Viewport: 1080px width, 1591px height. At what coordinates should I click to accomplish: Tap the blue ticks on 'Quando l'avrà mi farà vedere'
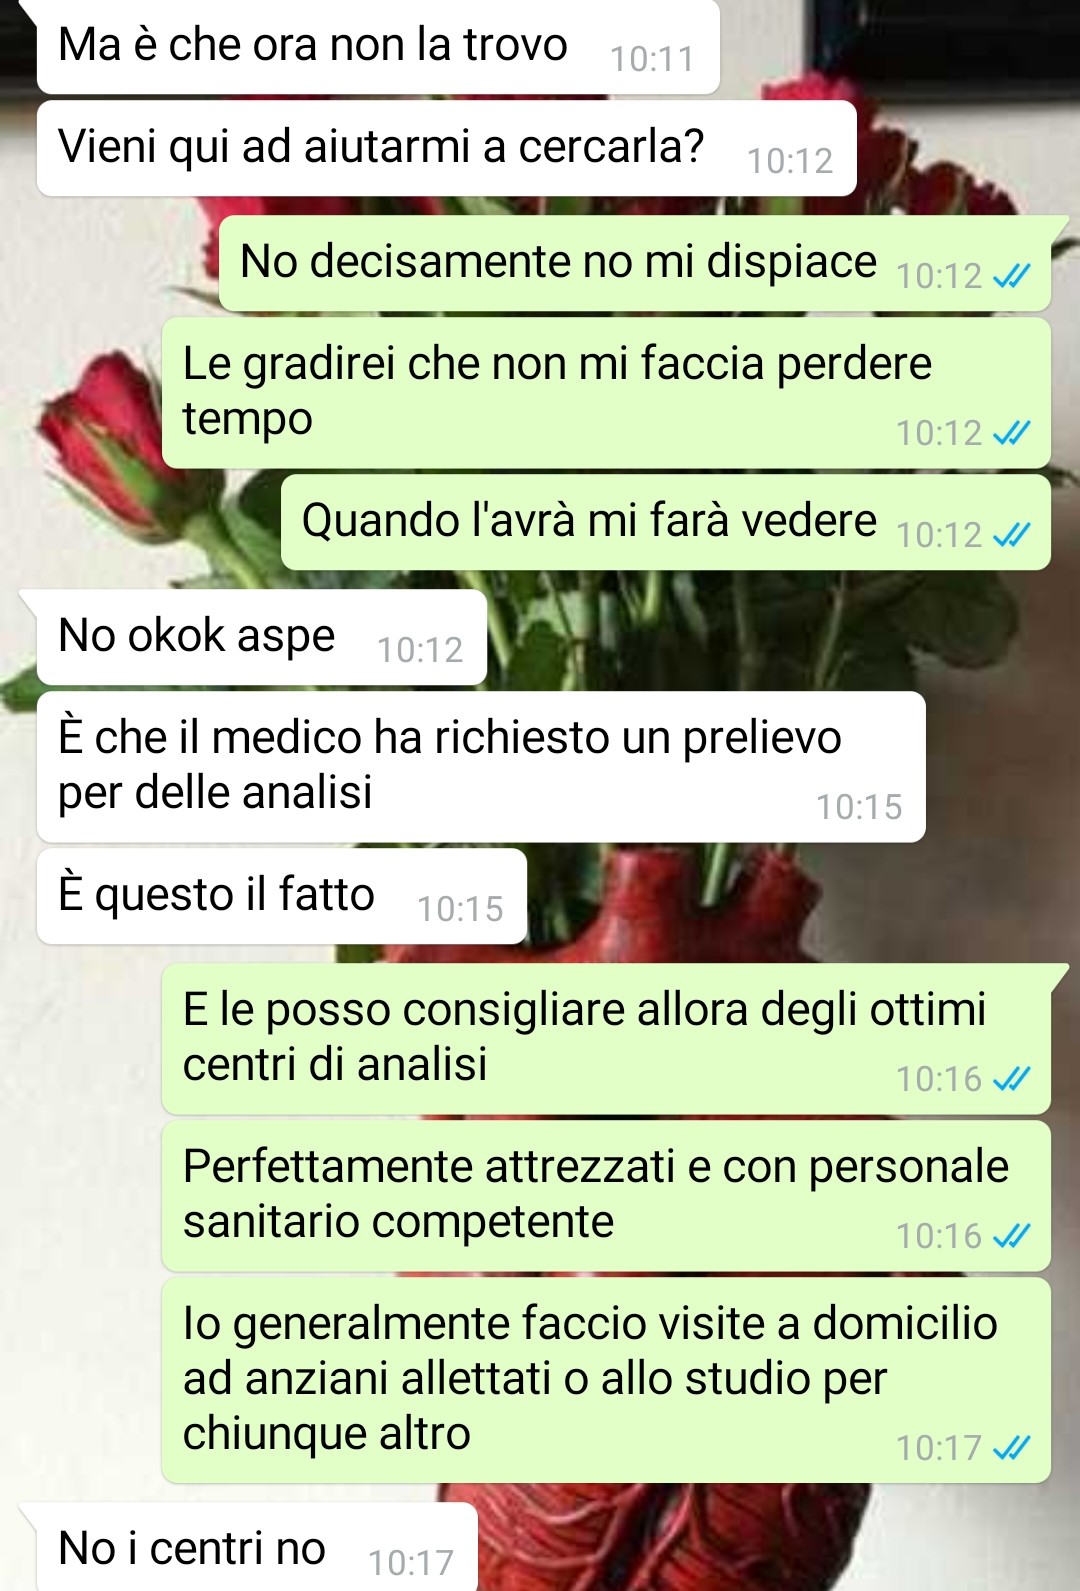point(1011,535)
